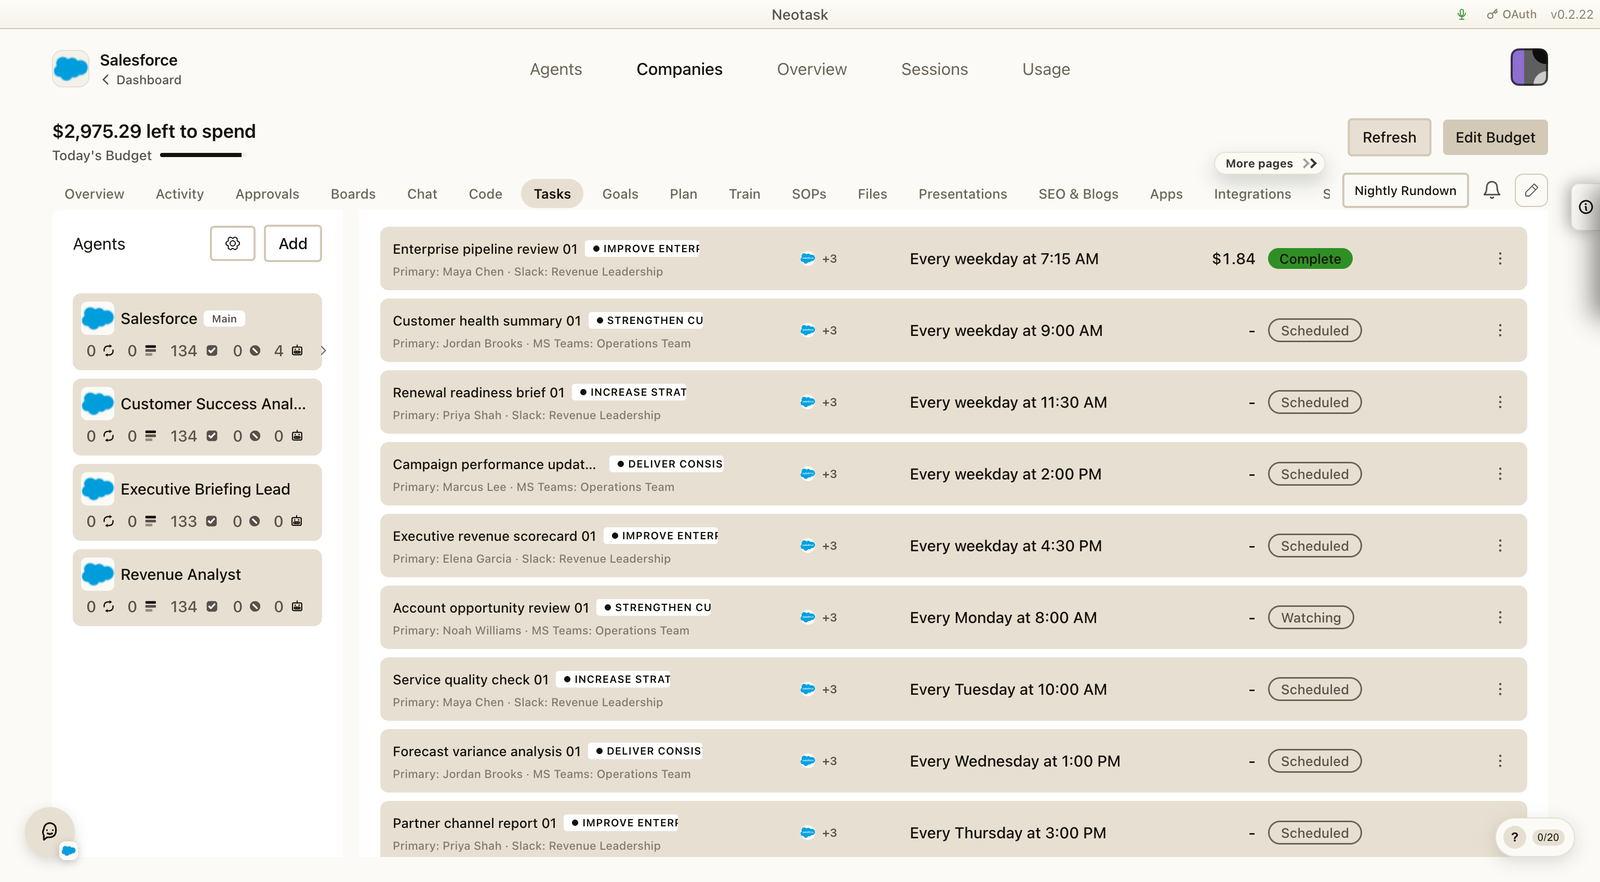Click the pencil edit icon
This screenshot has width=1600, height=882.
tap(1531, 190)
